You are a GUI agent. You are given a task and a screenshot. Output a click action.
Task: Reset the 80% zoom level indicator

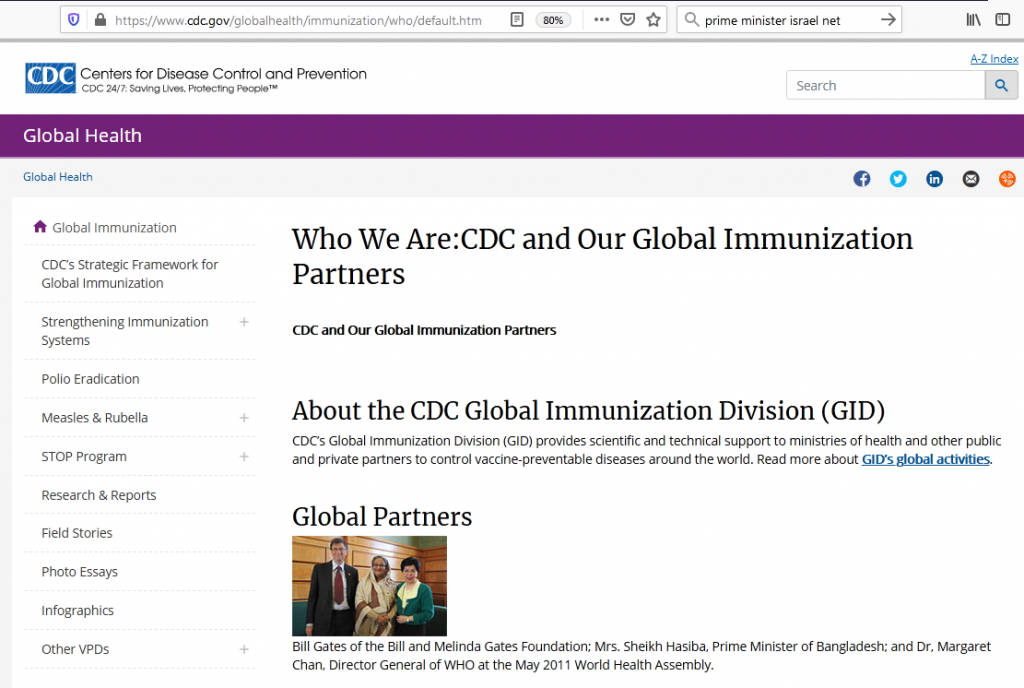pyautogui.click(x=552, y=20)
